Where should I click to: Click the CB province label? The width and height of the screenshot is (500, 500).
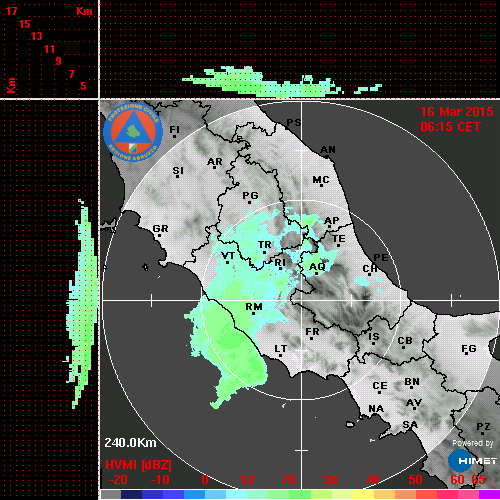click(405, 341)
